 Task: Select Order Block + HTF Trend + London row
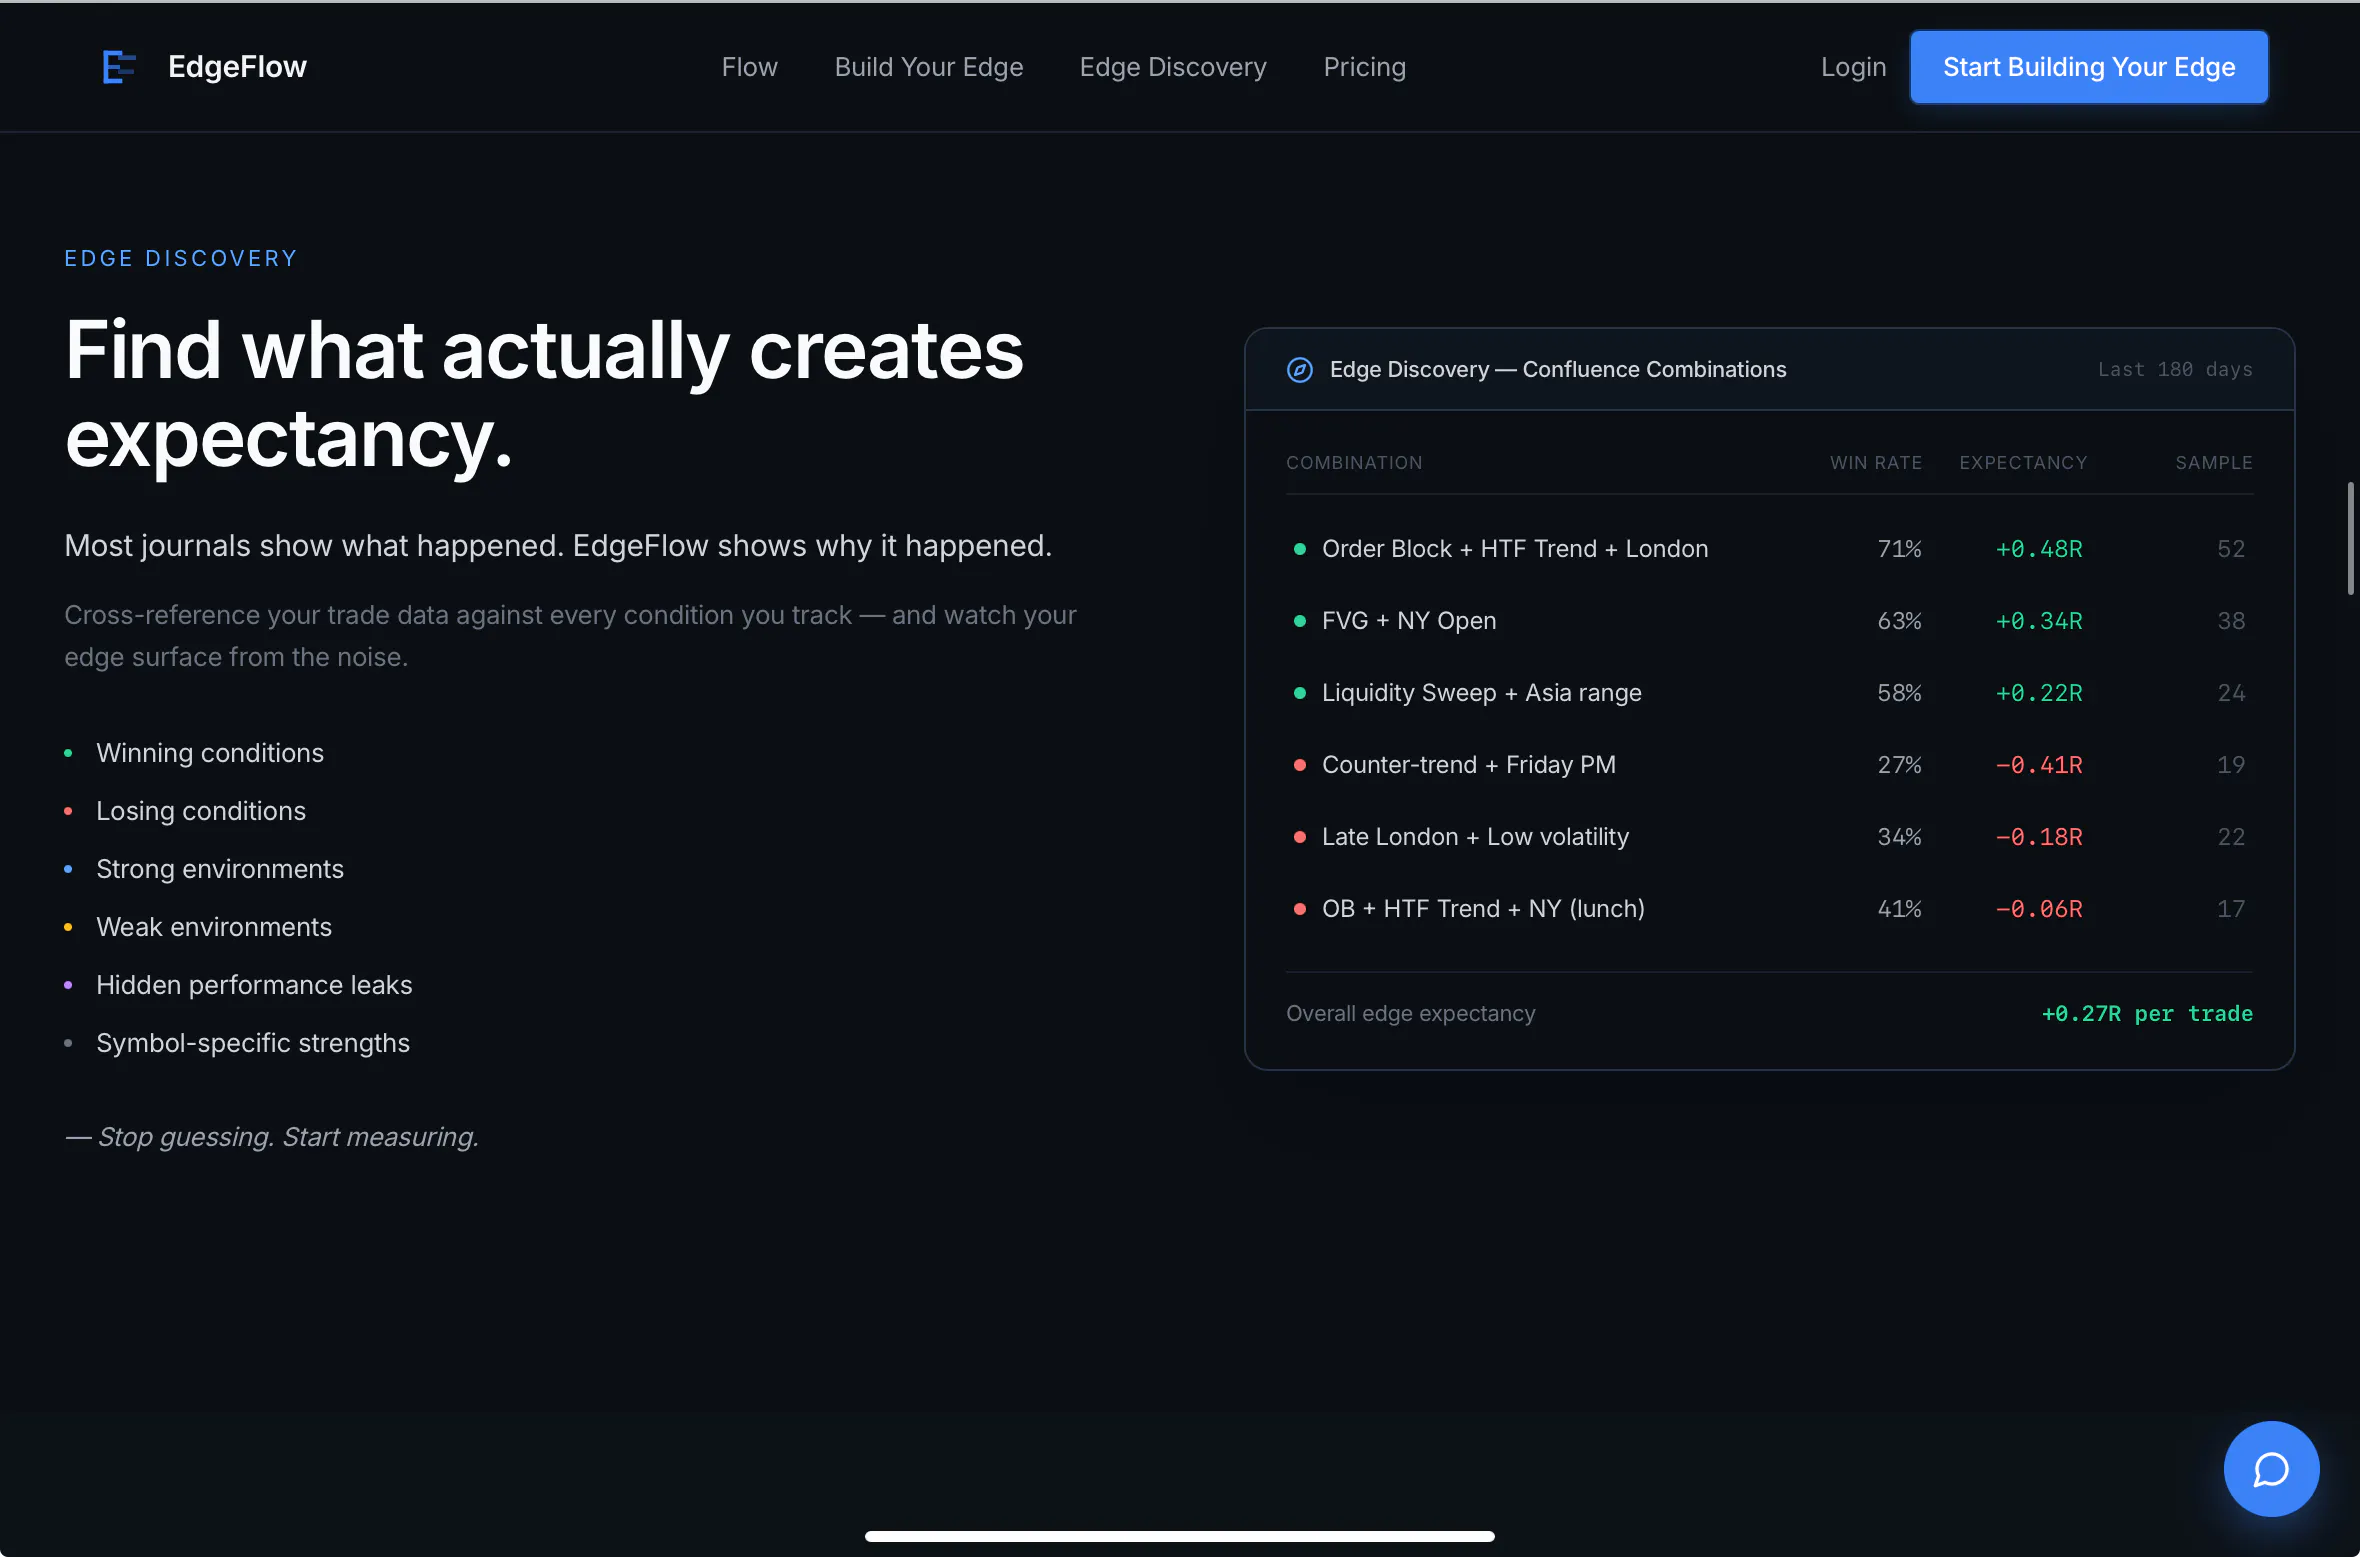coord(1769,549)
